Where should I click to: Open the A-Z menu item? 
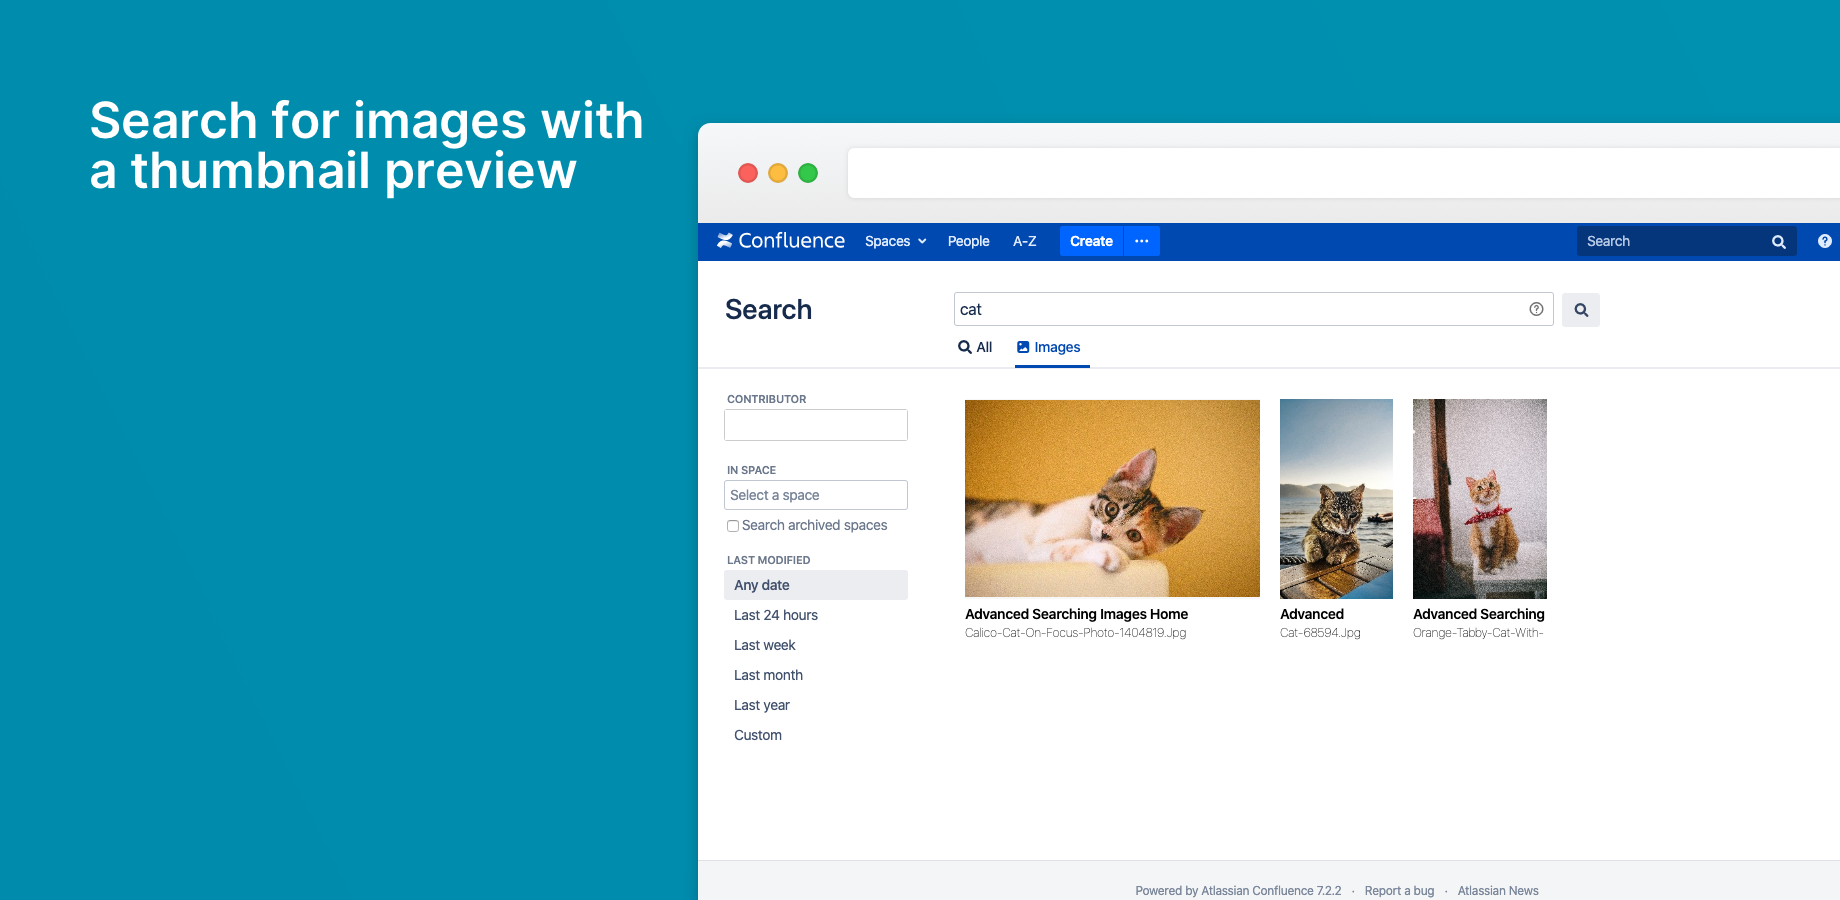coord(1024,241)
